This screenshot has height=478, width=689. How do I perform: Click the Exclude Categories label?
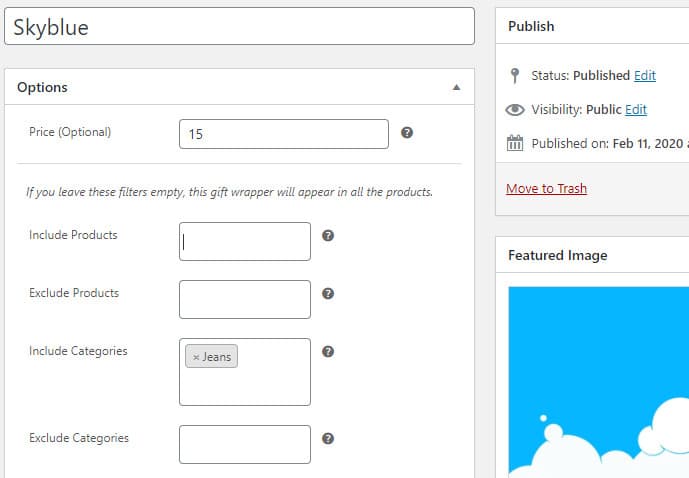click(79, 438)
